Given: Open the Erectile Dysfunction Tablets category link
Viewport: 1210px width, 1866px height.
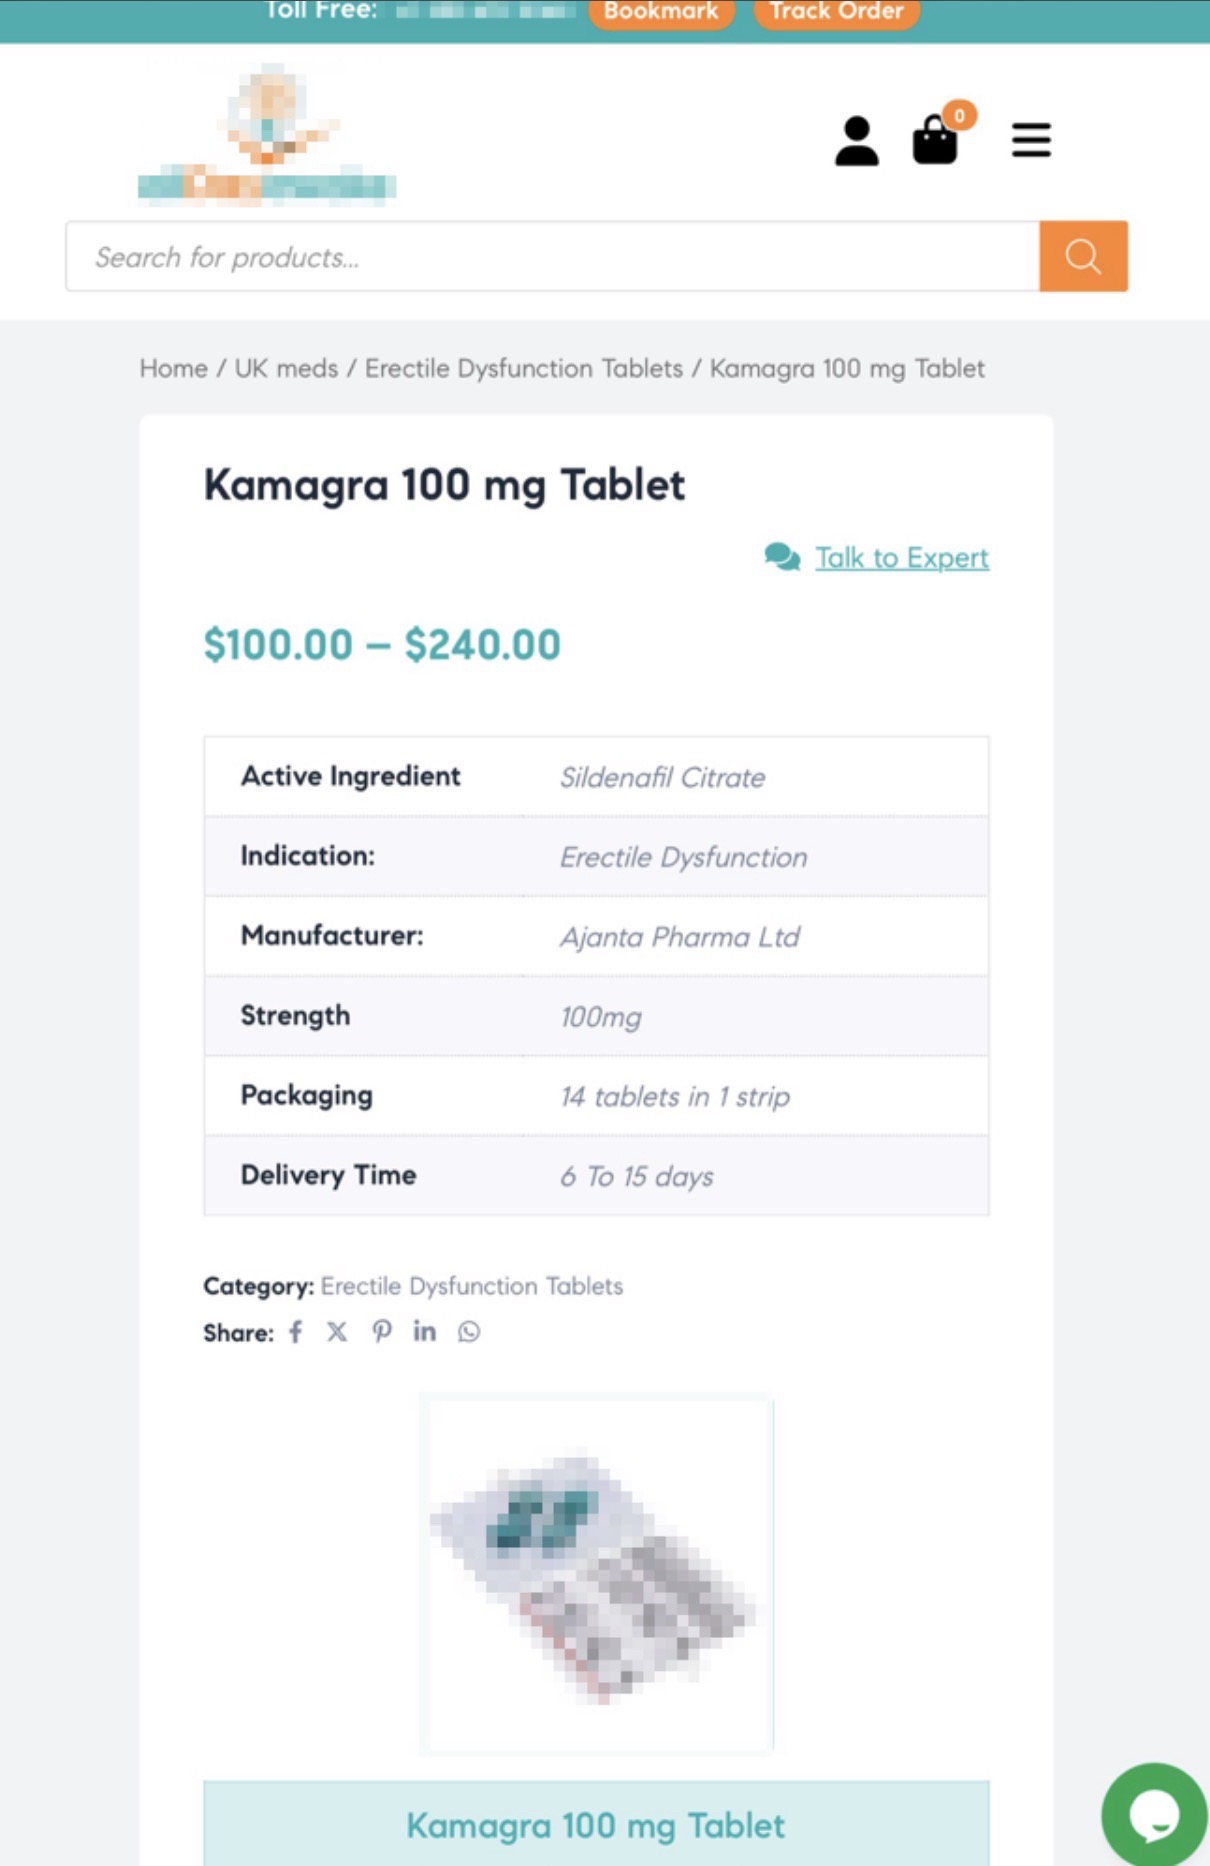Looking at the screenshot, I should point(471,1286).
